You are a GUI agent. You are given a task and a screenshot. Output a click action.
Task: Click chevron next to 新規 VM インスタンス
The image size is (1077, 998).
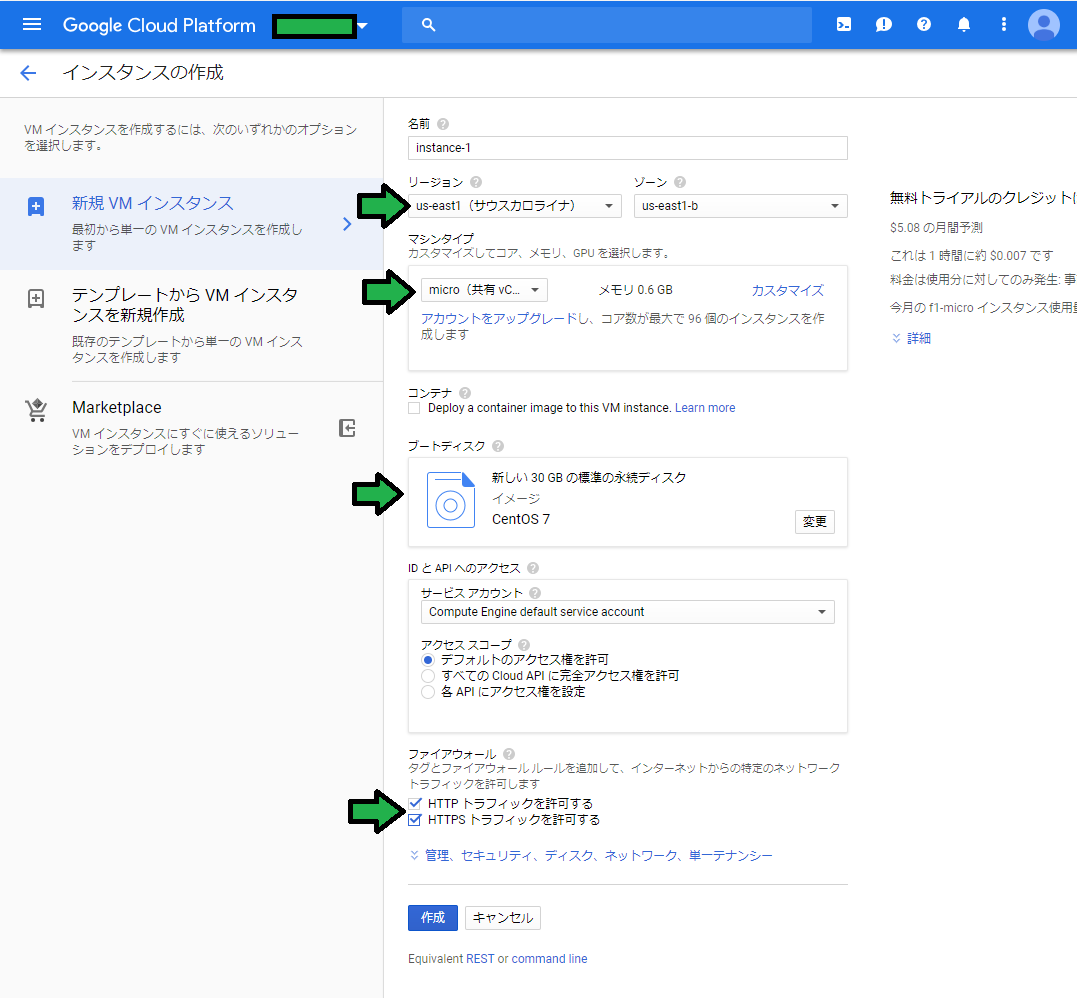pos(347,224)
